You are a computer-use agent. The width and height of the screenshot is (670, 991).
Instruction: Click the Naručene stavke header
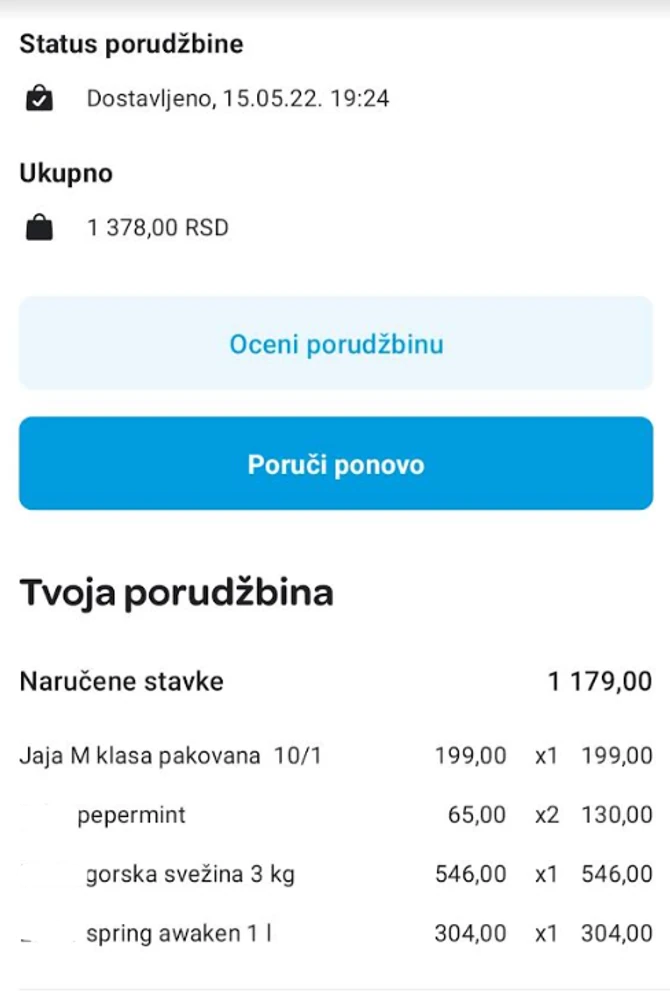[x=121, y=681]
